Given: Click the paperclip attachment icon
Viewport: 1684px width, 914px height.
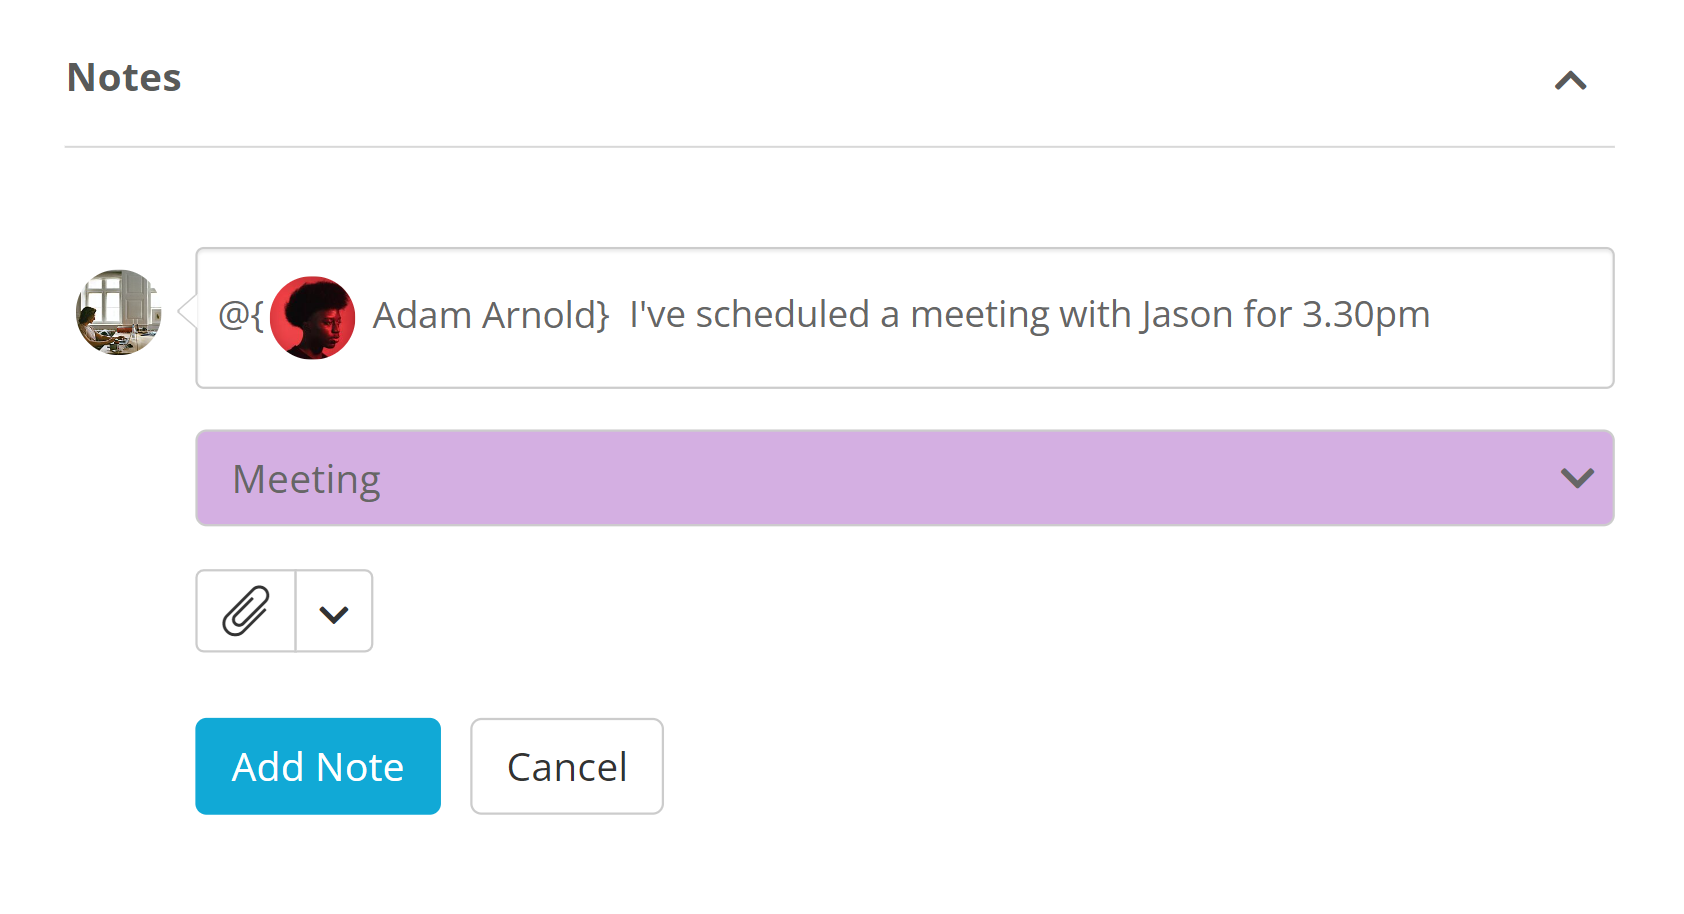Looking at the screenshot, I should (x=245, y=610).
